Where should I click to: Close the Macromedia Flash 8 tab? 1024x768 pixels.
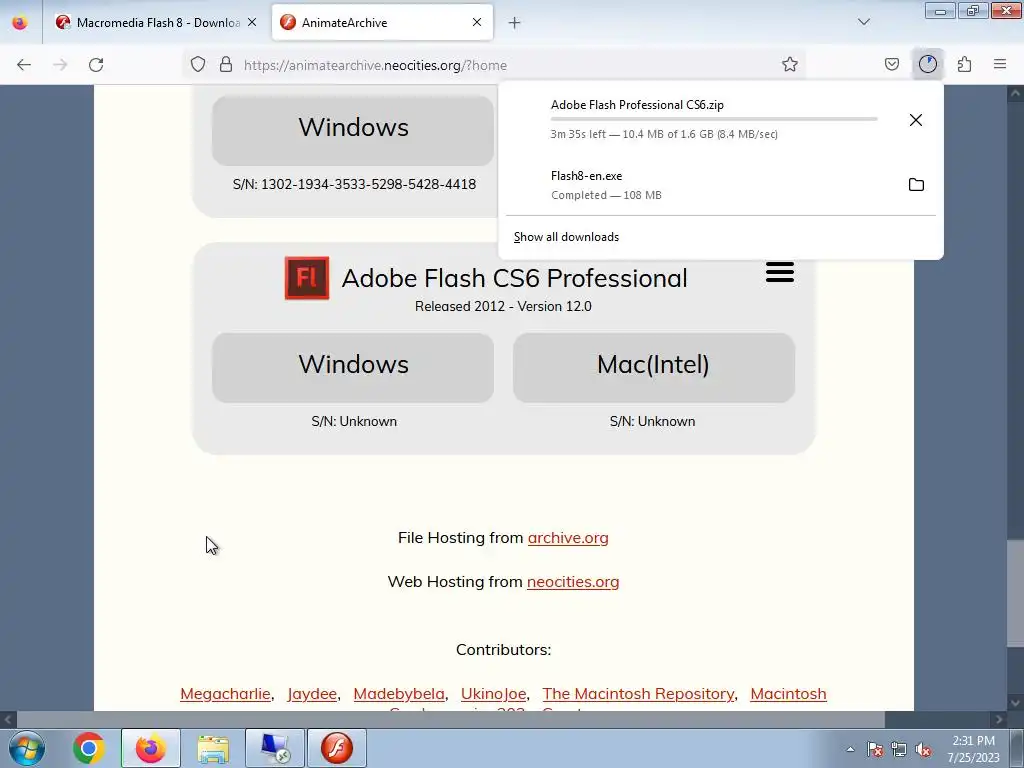252,22
